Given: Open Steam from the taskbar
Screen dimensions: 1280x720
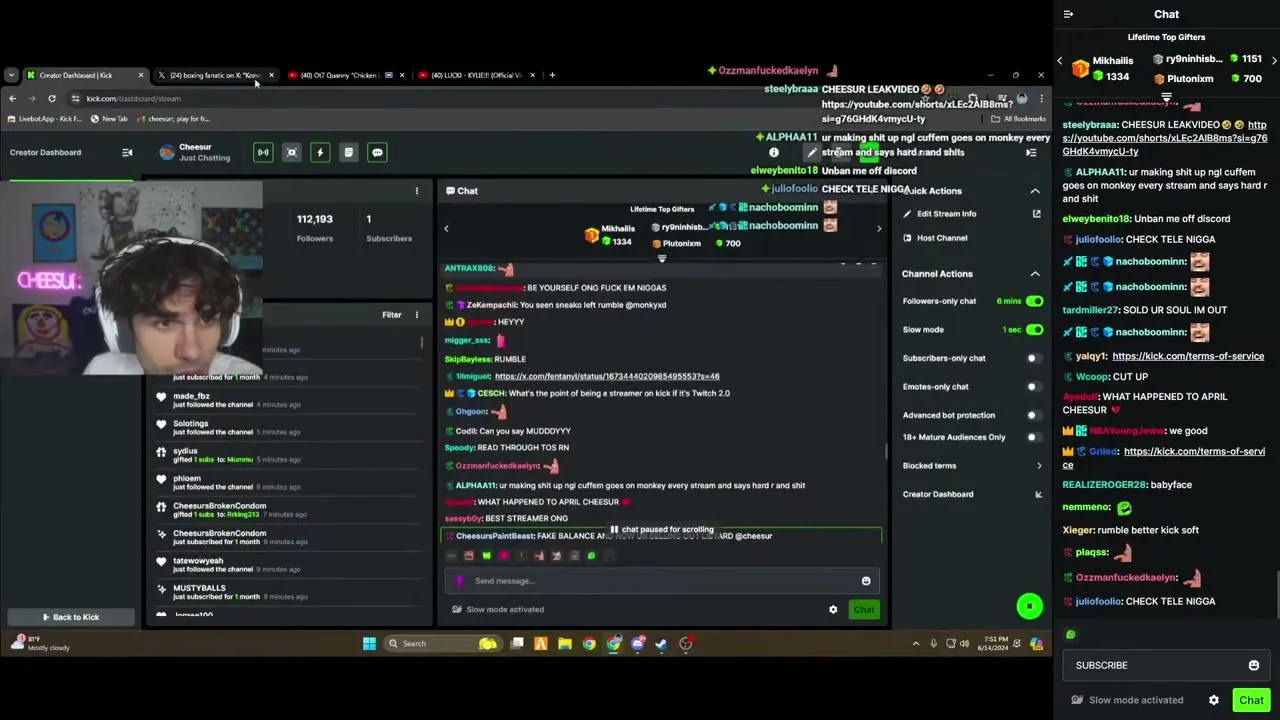Looking at the screenshot, I should (661, 643).
